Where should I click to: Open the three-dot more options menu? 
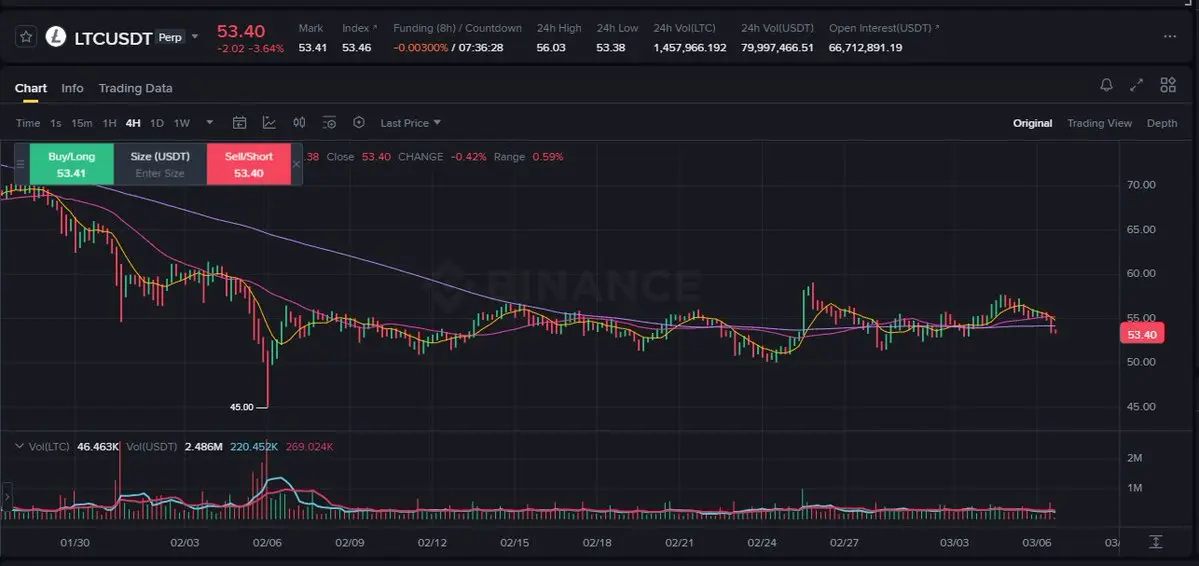(1170, 37)
